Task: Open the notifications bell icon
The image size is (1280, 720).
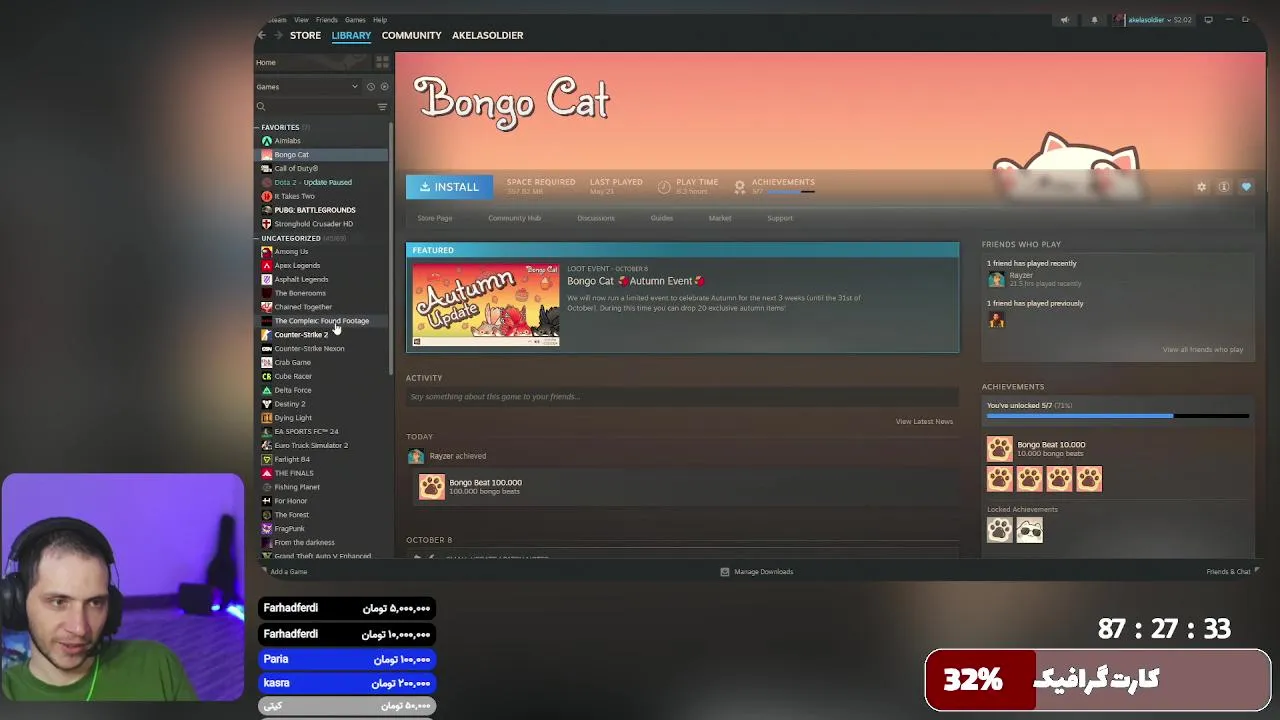Action: (x=1094, y=20)
